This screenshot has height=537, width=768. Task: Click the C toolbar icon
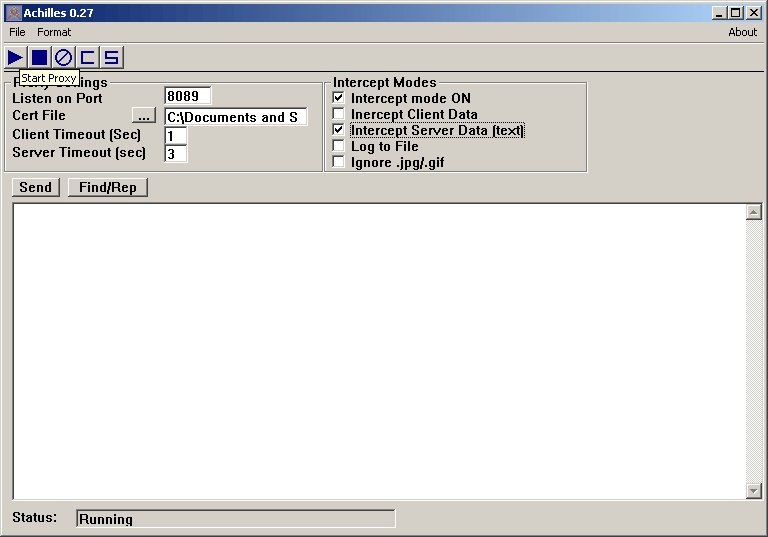pos(88,57)
